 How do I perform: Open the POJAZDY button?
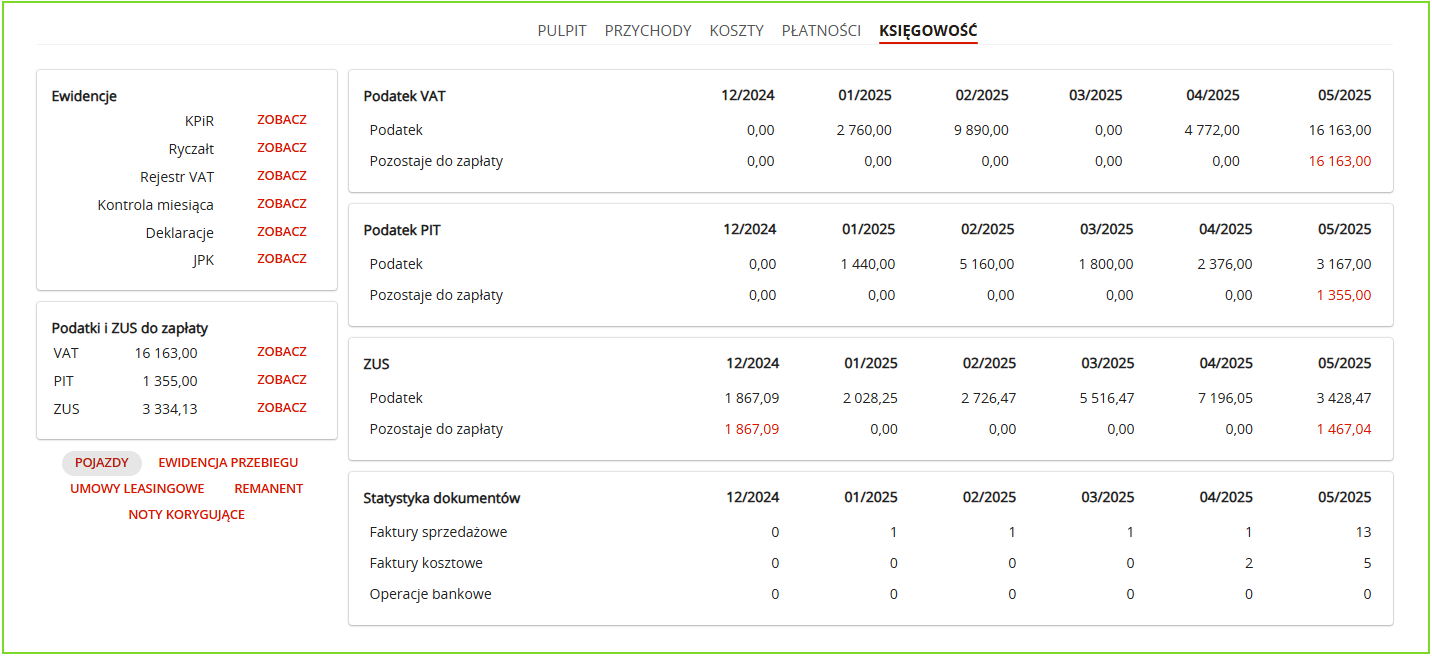102,463
